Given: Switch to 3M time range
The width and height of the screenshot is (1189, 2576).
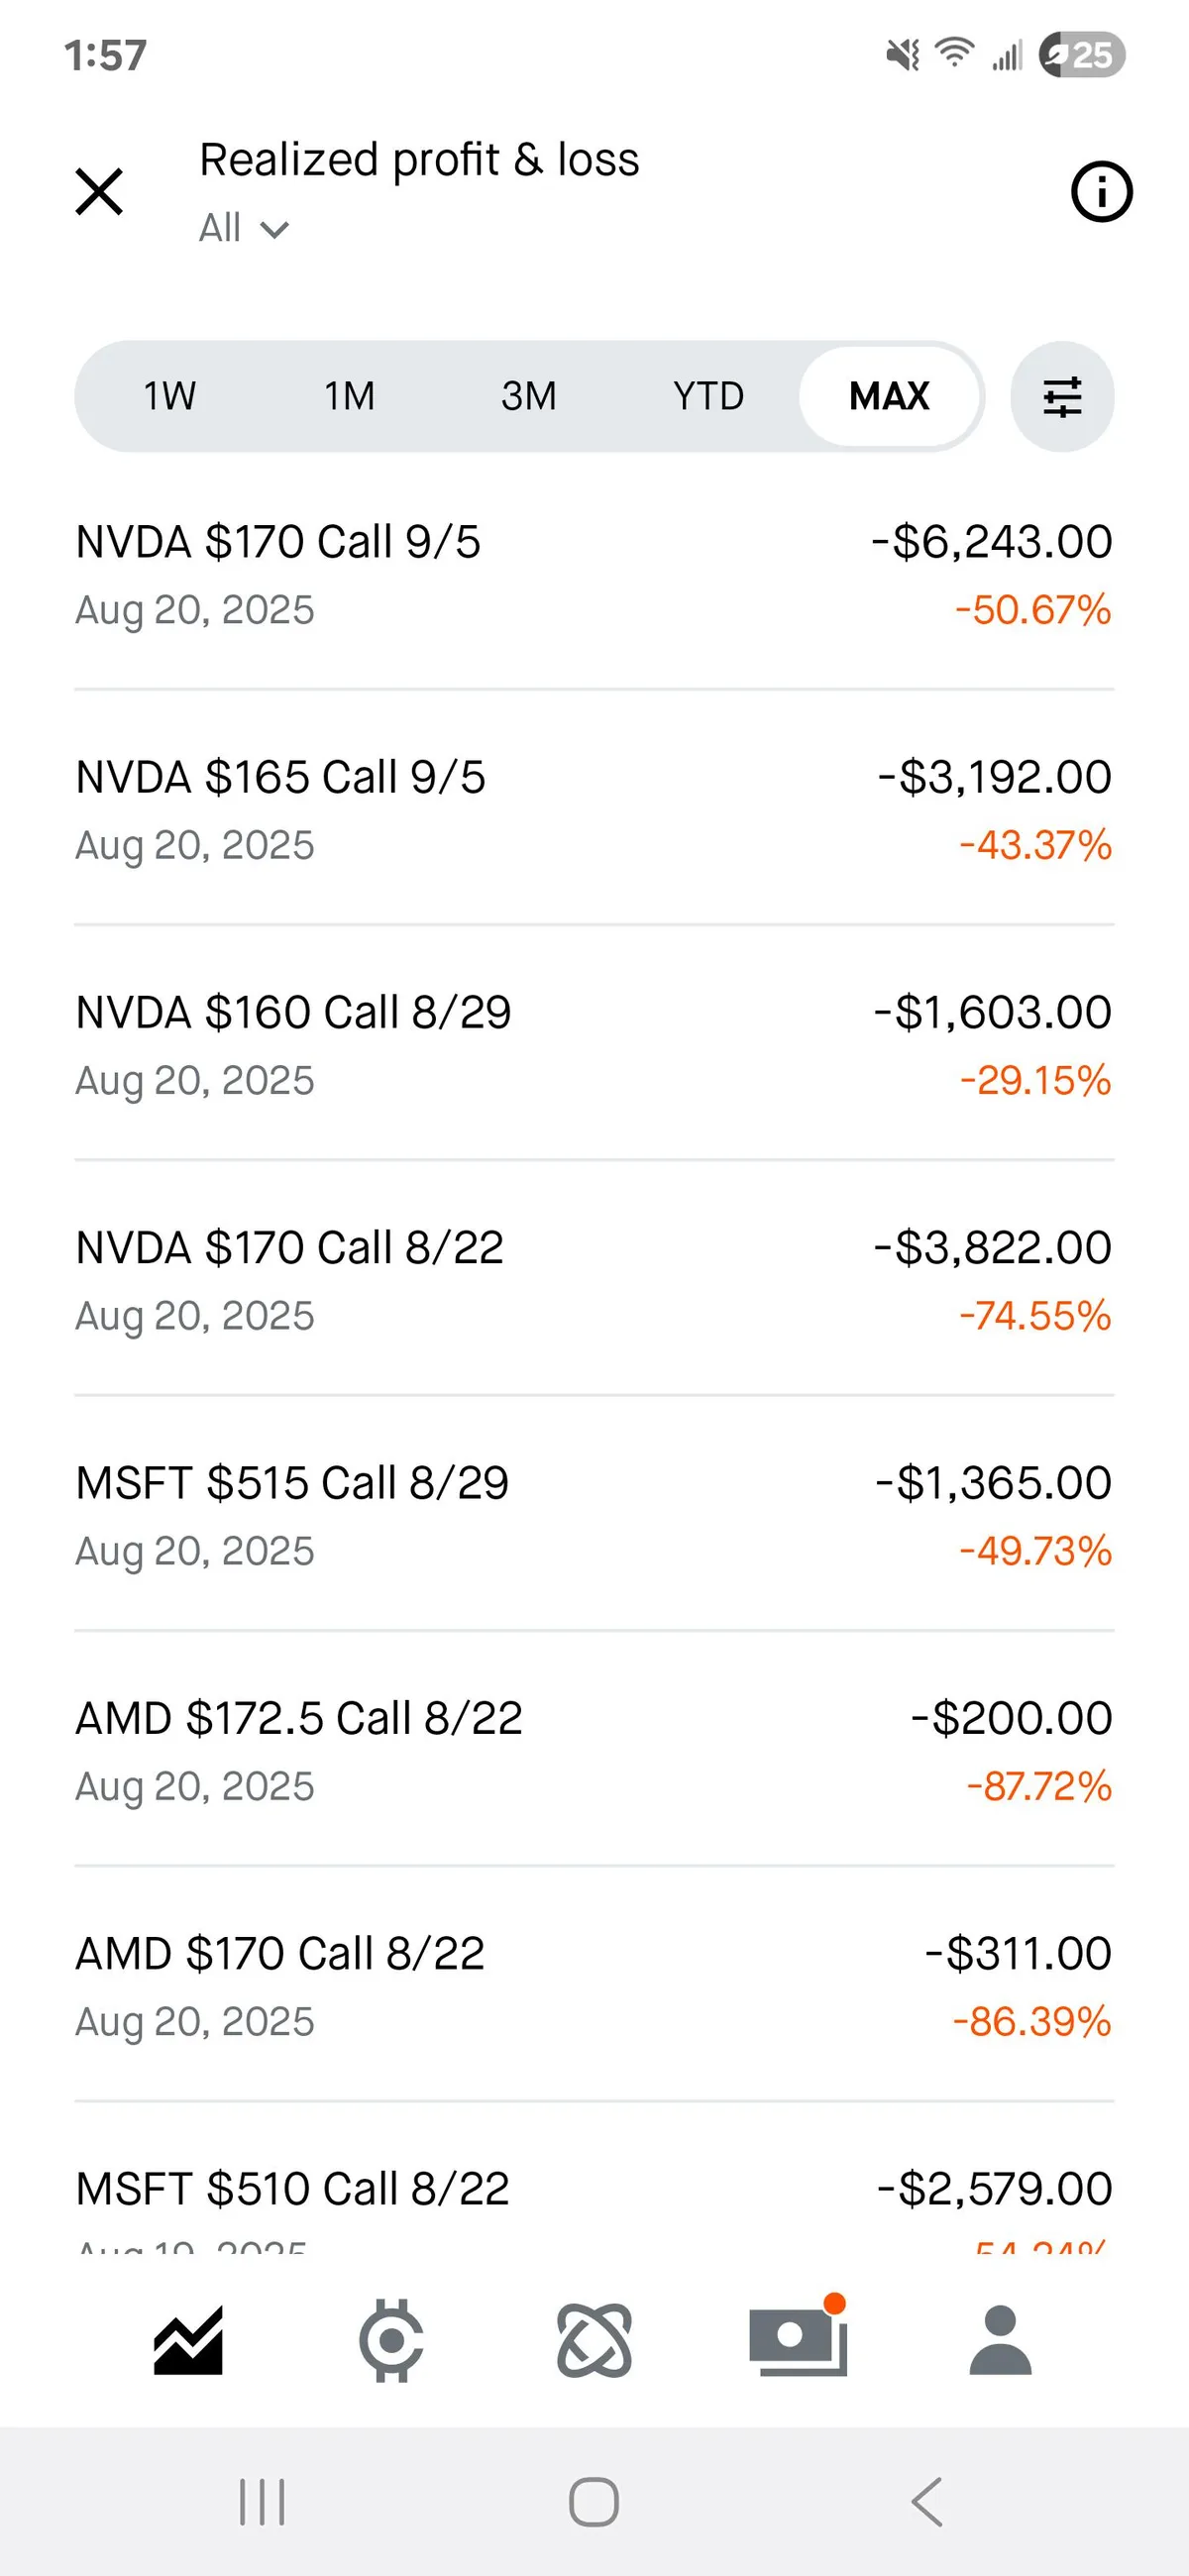Looking at the screenshot, I should click(x=529, y=397).
